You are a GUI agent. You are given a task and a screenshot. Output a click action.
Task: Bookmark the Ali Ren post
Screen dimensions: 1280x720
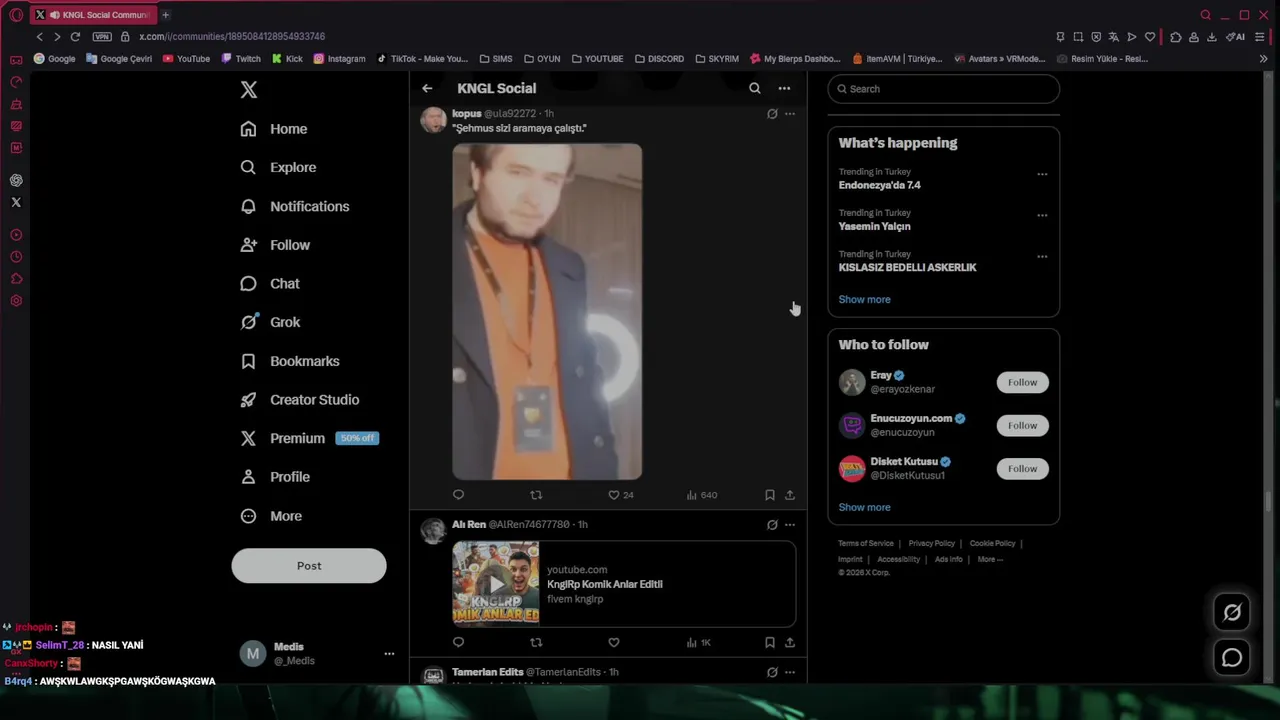(x=770, y=642)
